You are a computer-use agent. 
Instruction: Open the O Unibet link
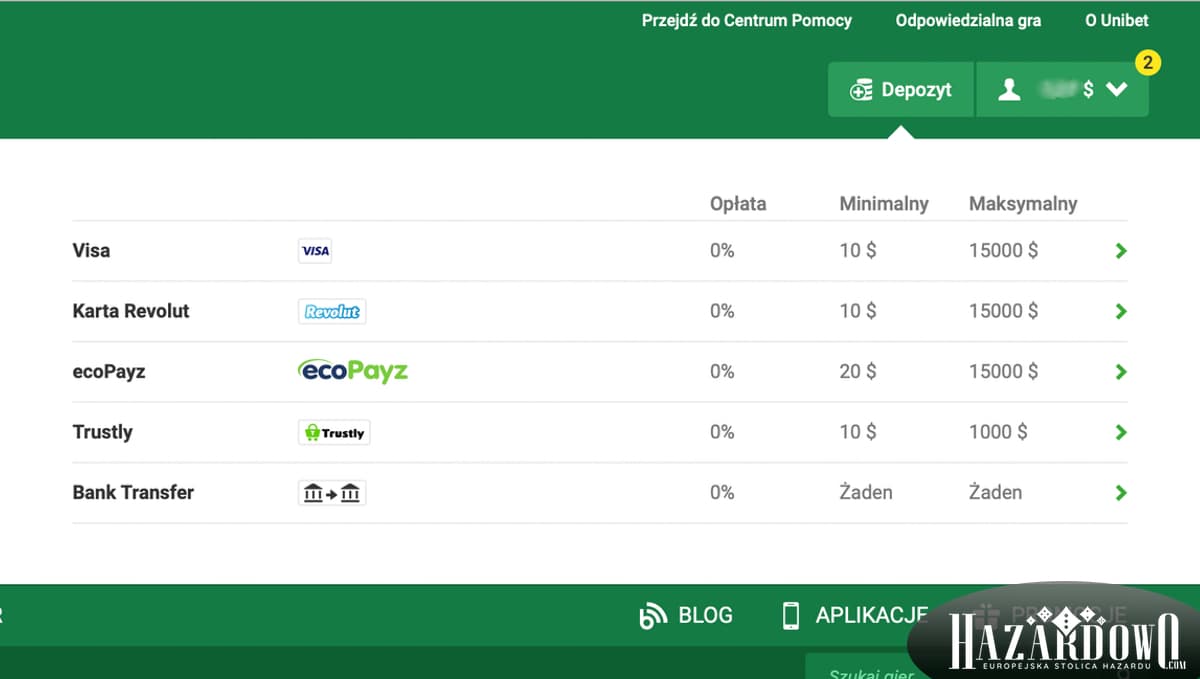point(1117,20)
